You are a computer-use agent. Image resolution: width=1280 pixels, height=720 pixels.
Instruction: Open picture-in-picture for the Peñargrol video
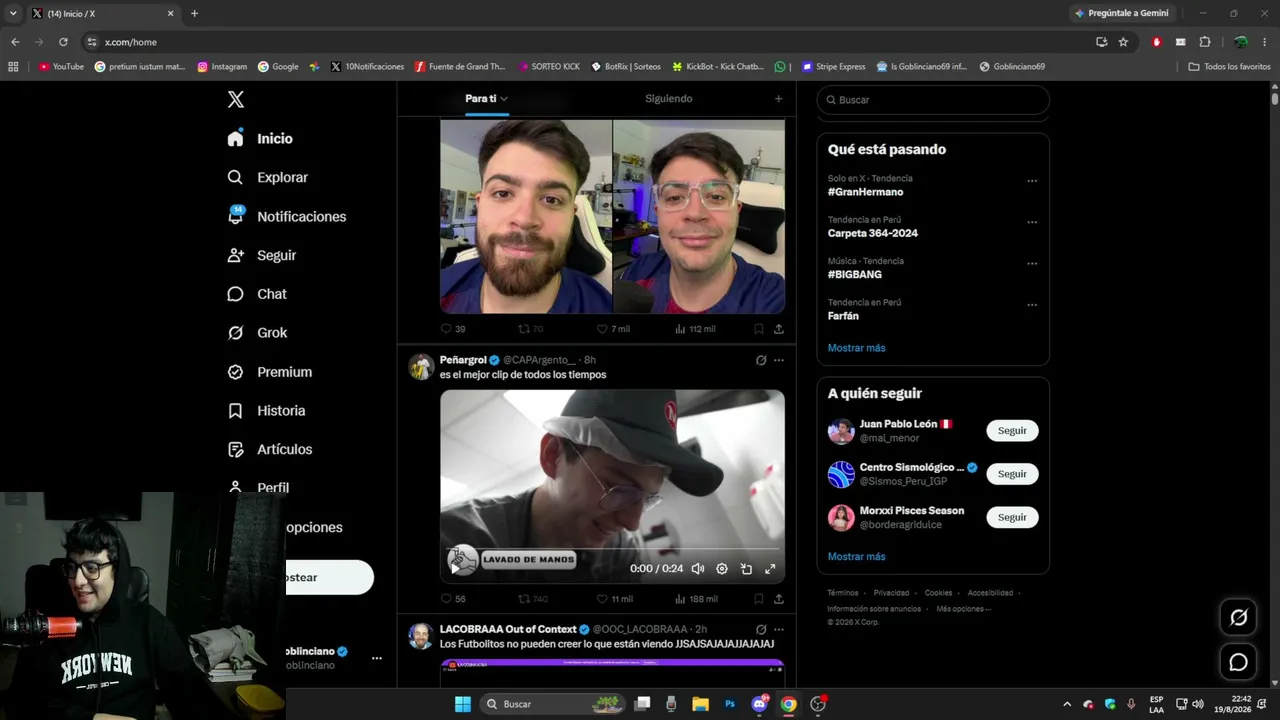746,569
